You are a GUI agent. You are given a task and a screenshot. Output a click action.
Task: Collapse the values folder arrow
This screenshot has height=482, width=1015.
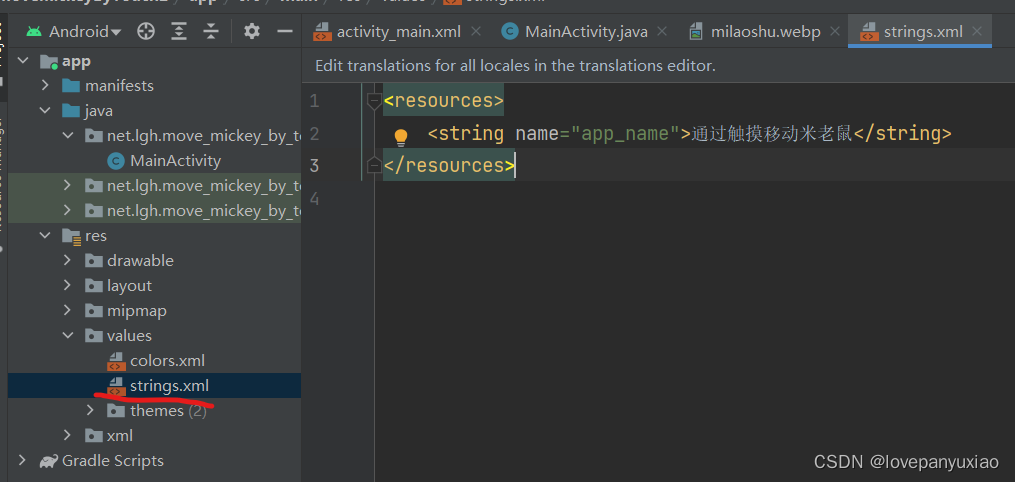click(x=67, y=335)
